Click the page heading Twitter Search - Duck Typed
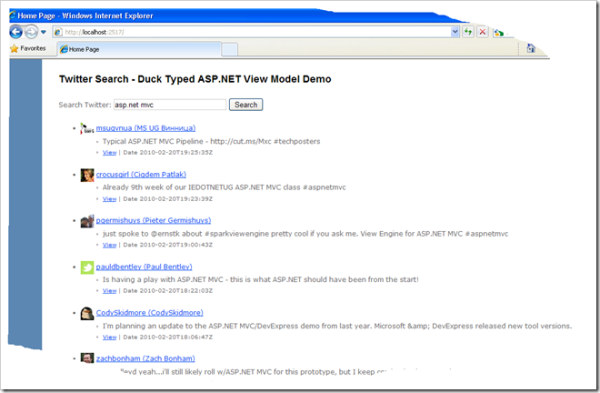The width and height of the screenshot is (600, 393). coord(195,79)
